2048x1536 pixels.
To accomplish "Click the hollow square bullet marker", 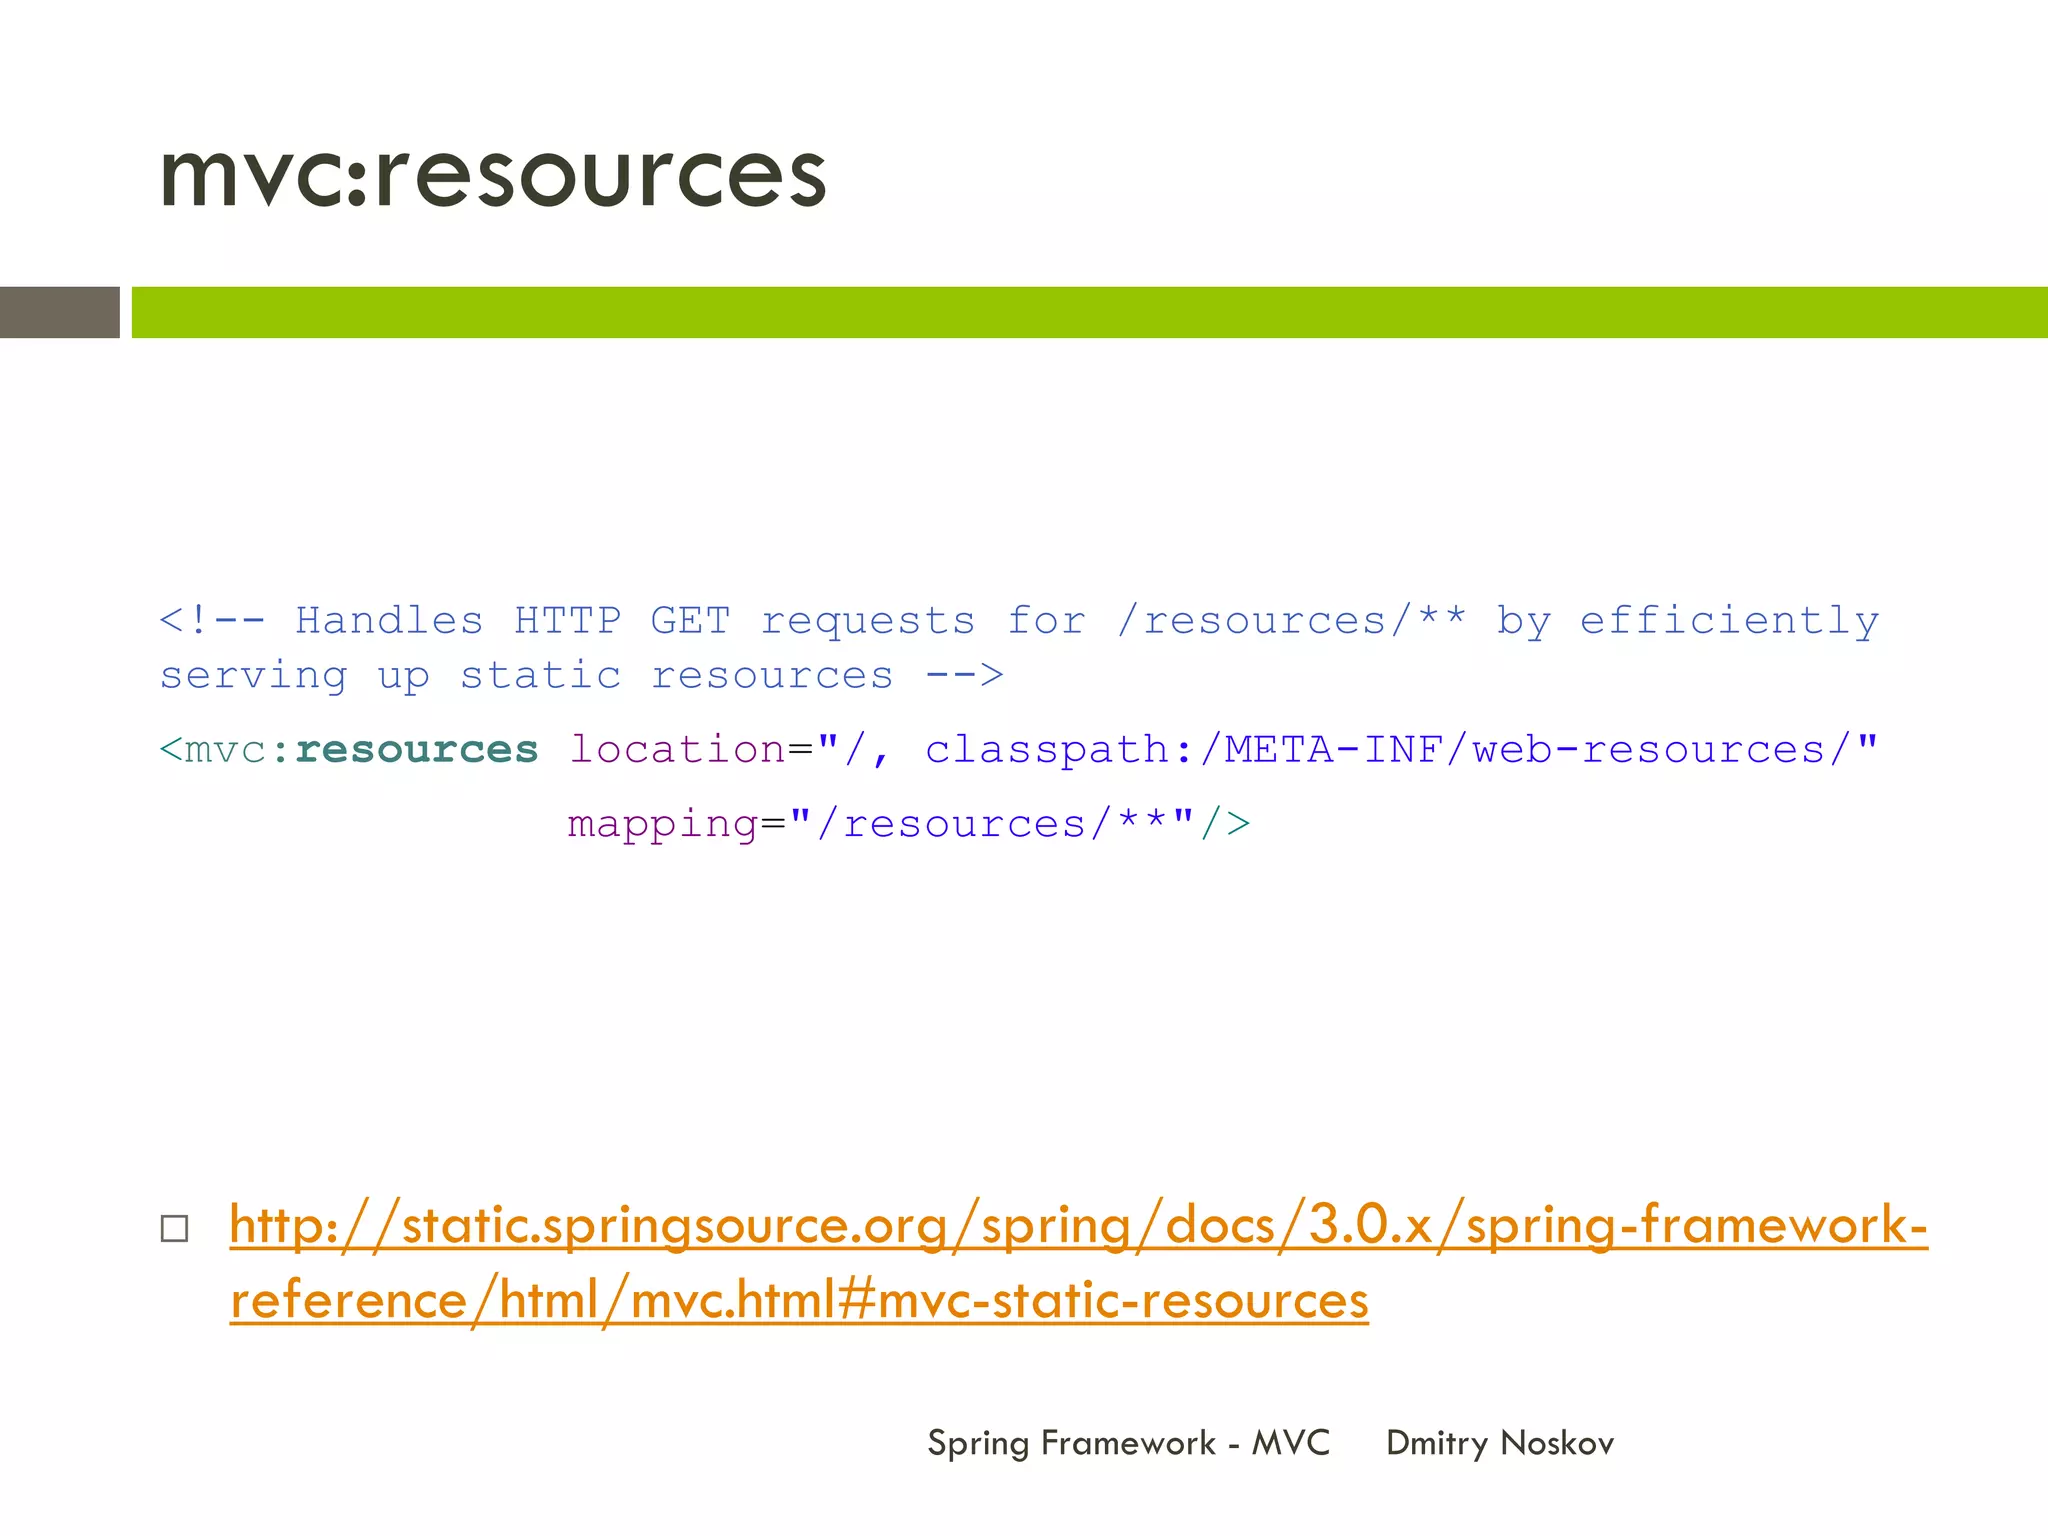I will pos(174,1228).
